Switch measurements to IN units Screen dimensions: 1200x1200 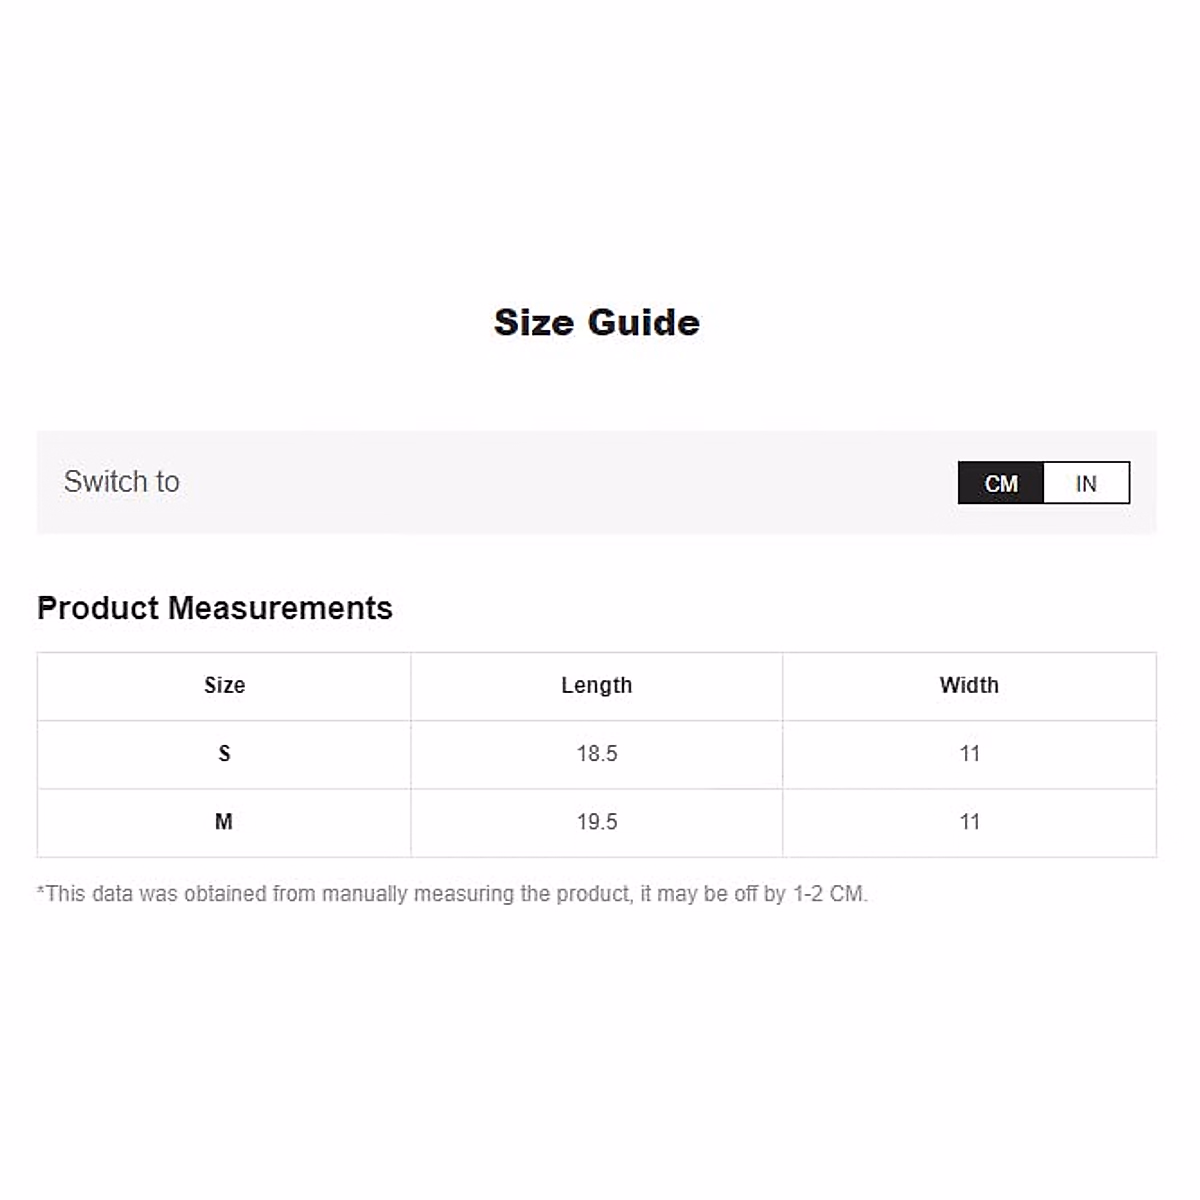(x=1086, y=483)
